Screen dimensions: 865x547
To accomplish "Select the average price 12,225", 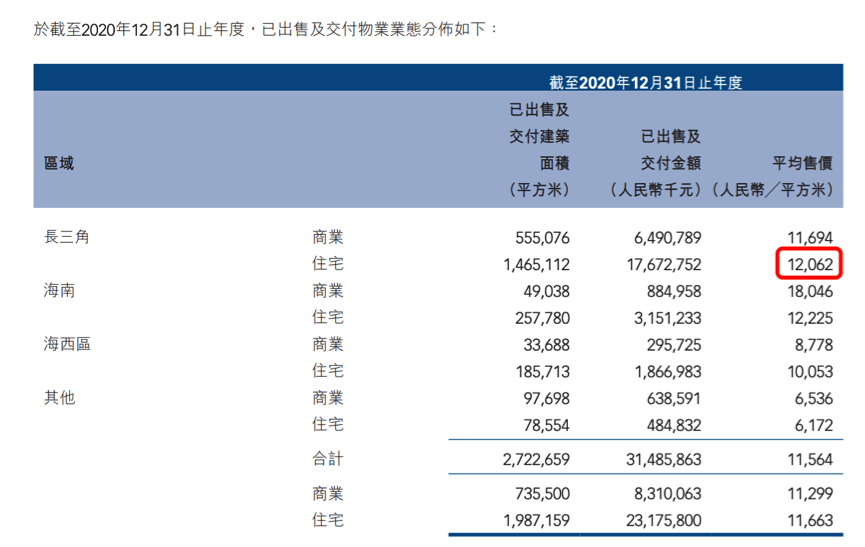I will click(x=810, y=318).
